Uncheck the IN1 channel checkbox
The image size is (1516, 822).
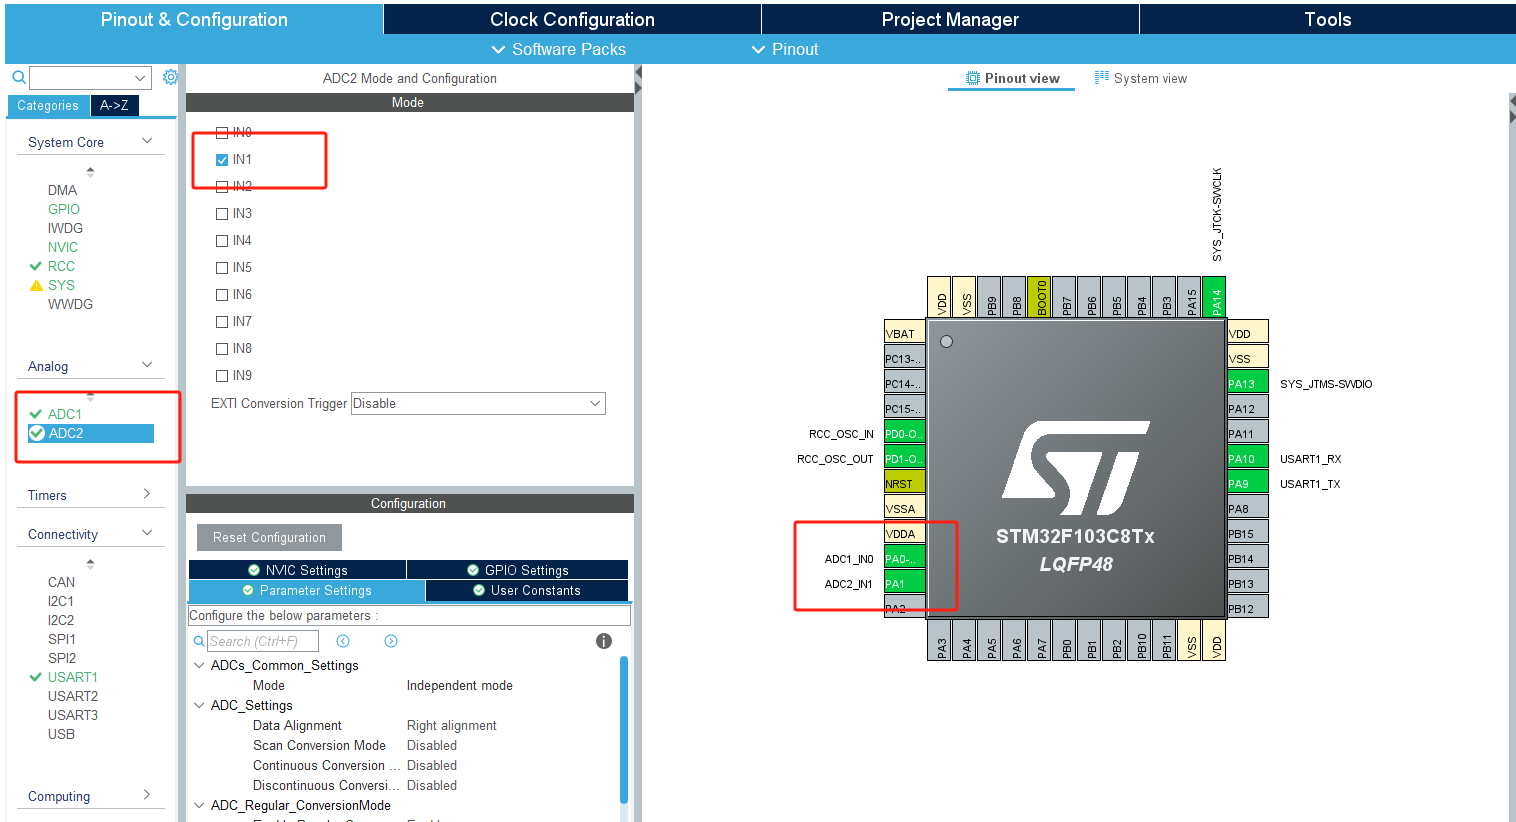(222, 159)
